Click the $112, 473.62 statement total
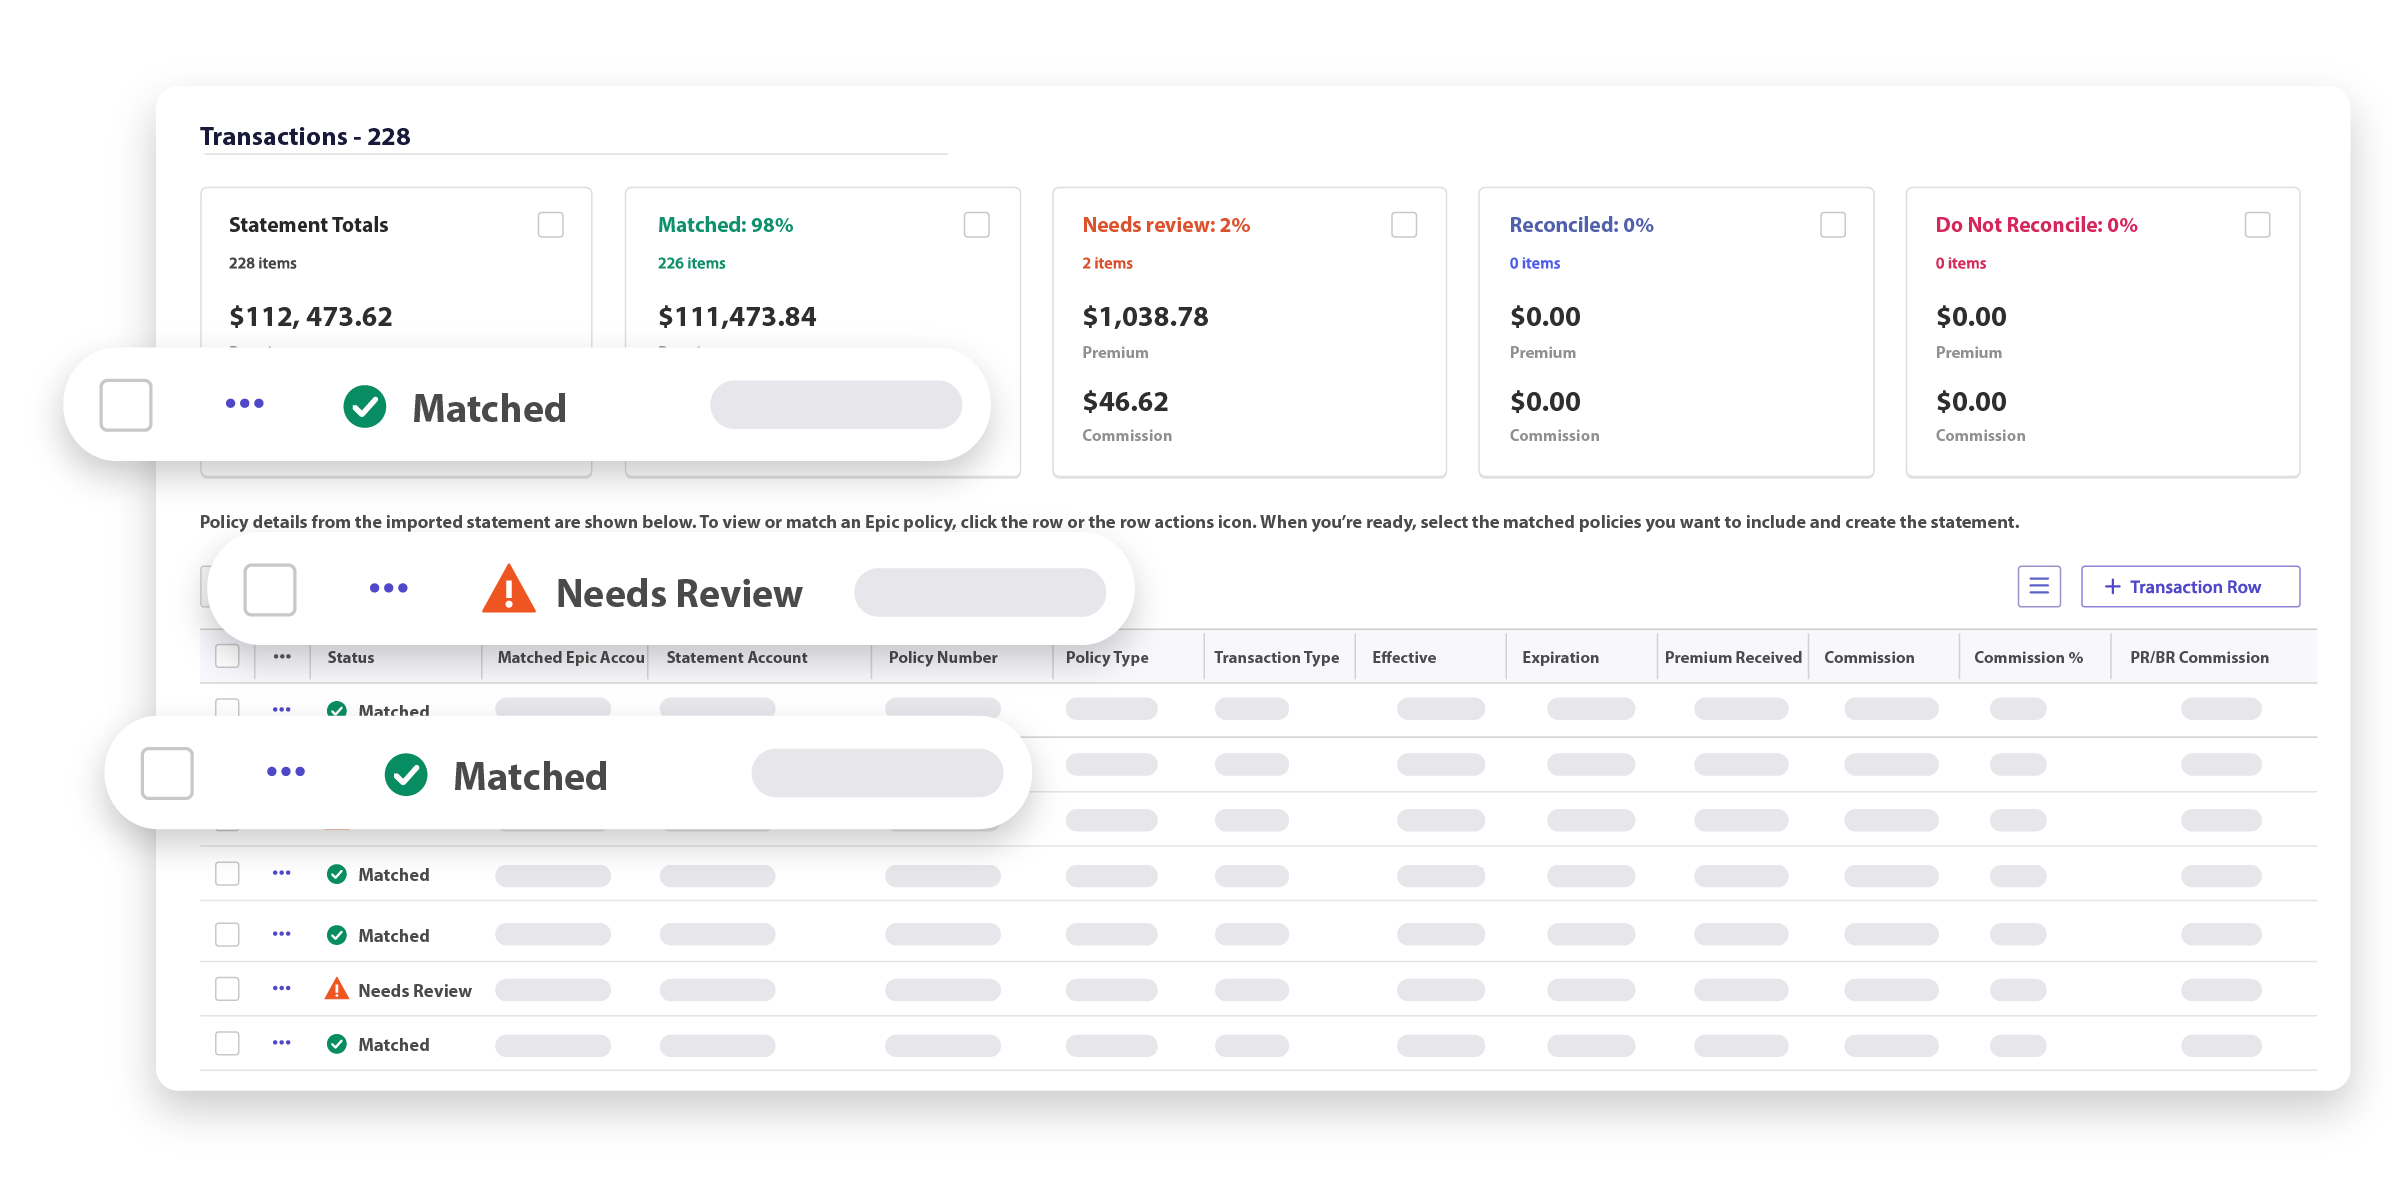2393x1177 pixels. (x=310, y=317)
